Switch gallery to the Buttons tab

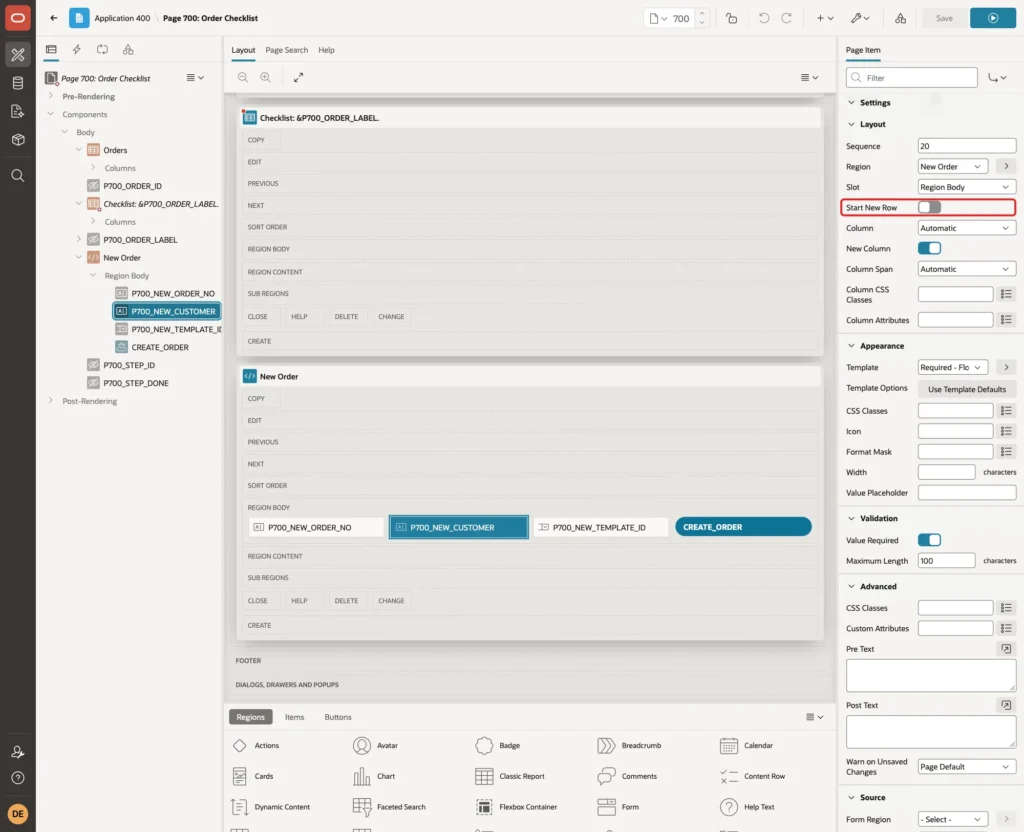pos(338,717)
